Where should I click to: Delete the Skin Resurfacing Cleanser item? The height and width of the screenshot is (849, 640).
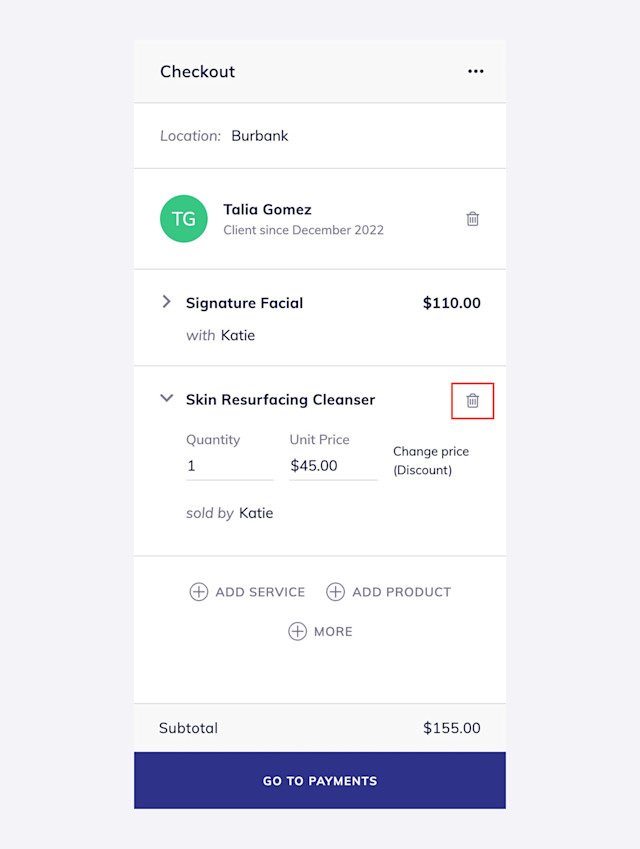[x=473, y=401]
